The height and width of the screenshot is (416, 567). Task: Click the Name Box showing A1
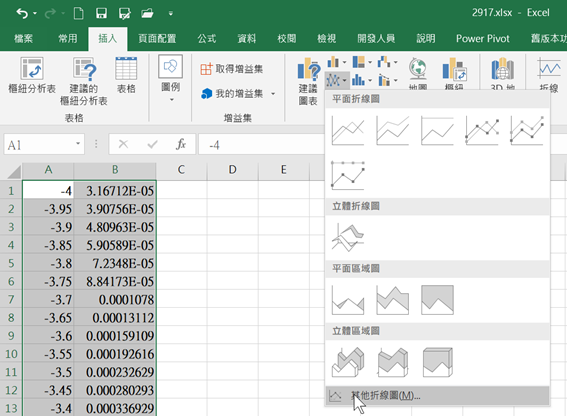(x=39, y=145)
